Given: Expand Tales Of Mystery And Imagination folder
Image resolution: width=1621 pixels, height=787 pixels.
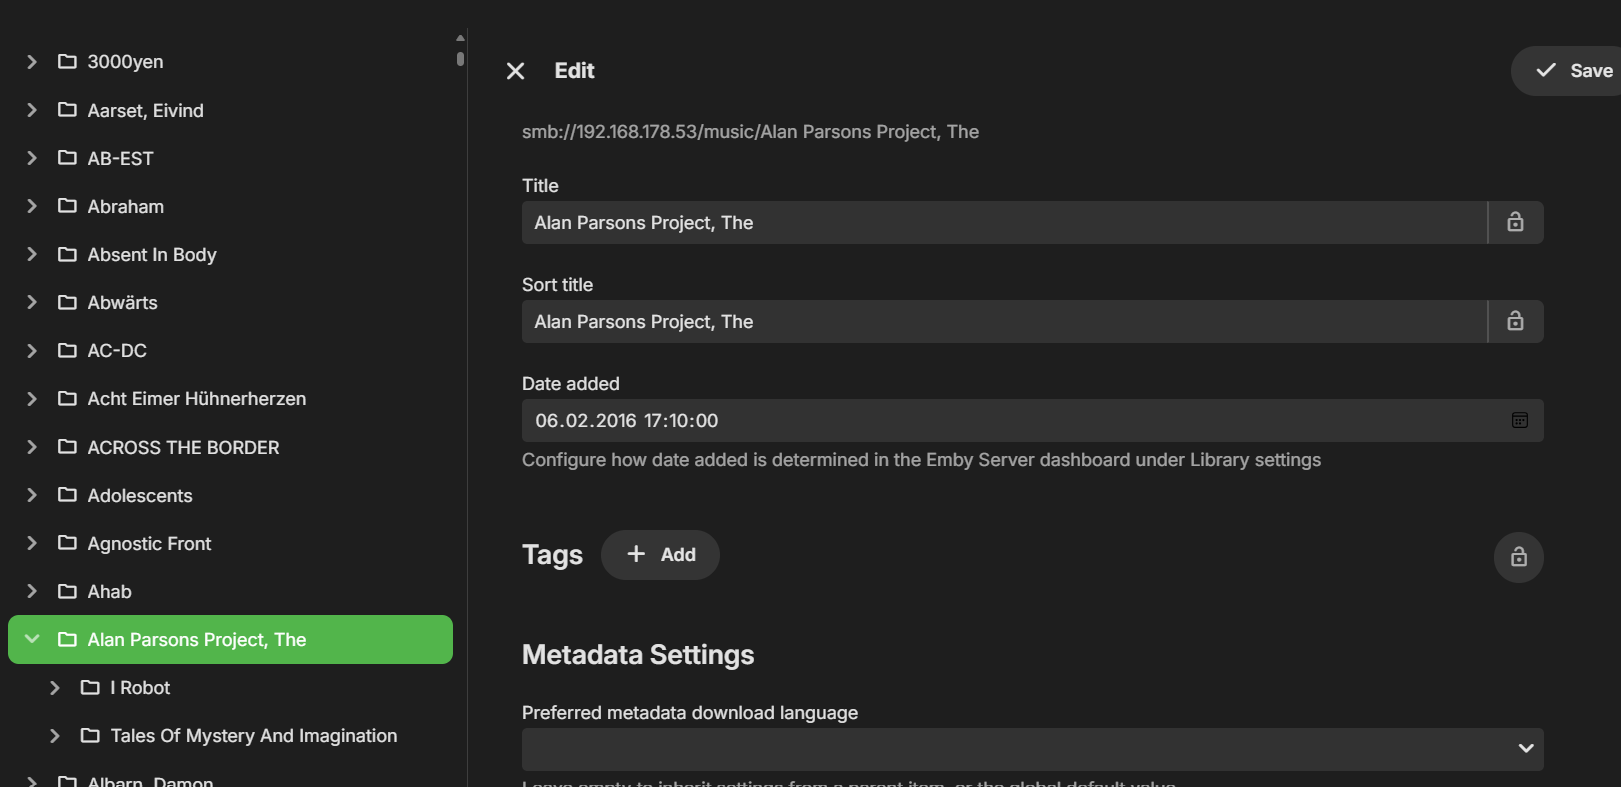Looking at the screenshot, I should [x=55, y=736].
